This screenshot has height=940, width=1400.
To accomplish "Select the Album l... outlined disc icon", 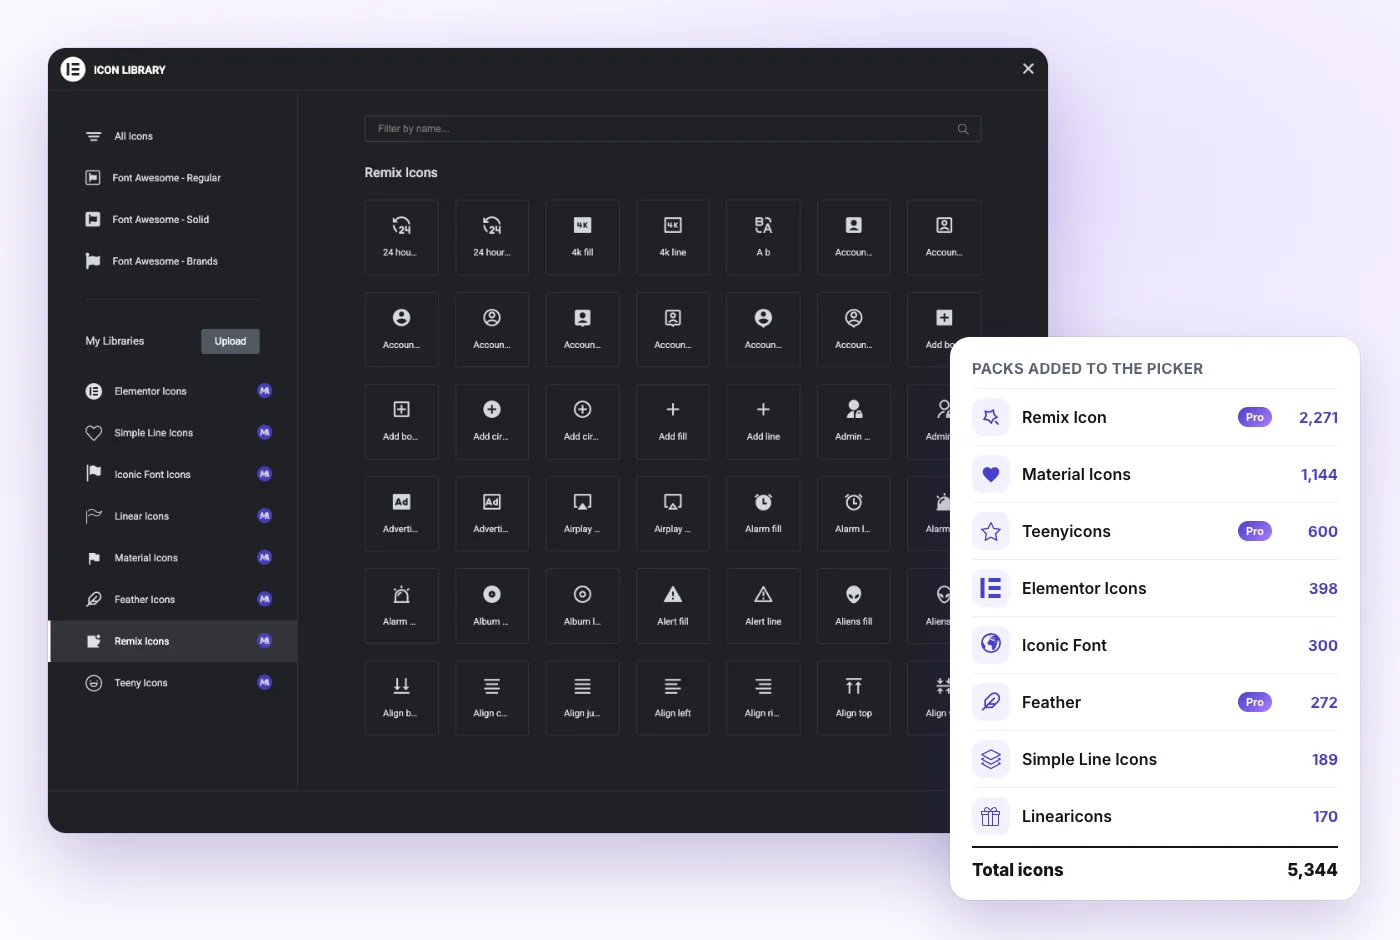I will (582, 606).
